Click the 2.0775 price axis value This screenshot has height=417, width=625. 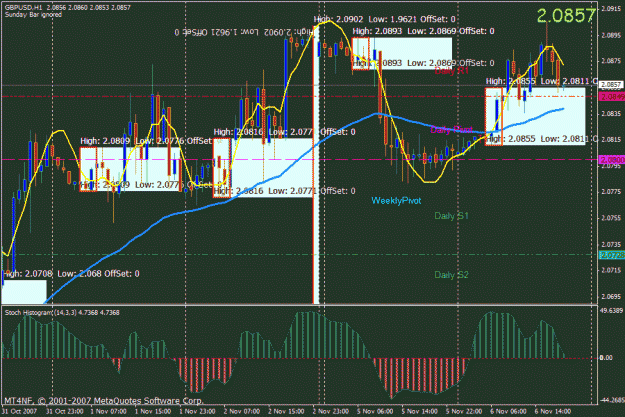(611, 192)
